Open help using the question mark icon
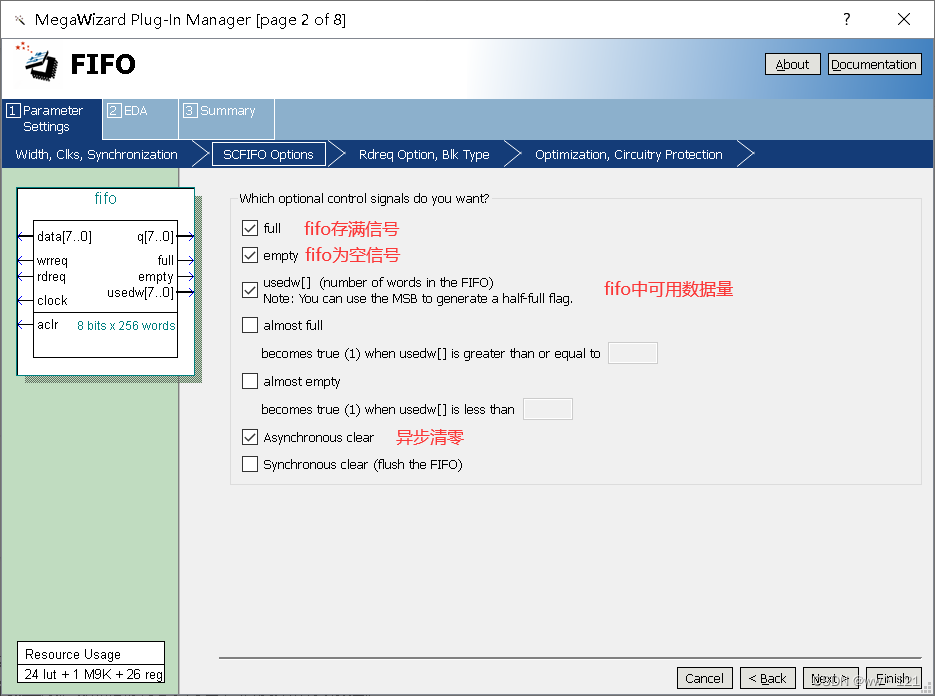Image resolution: width=935 pixels, height=696 pixels. [x=845, y=18]
